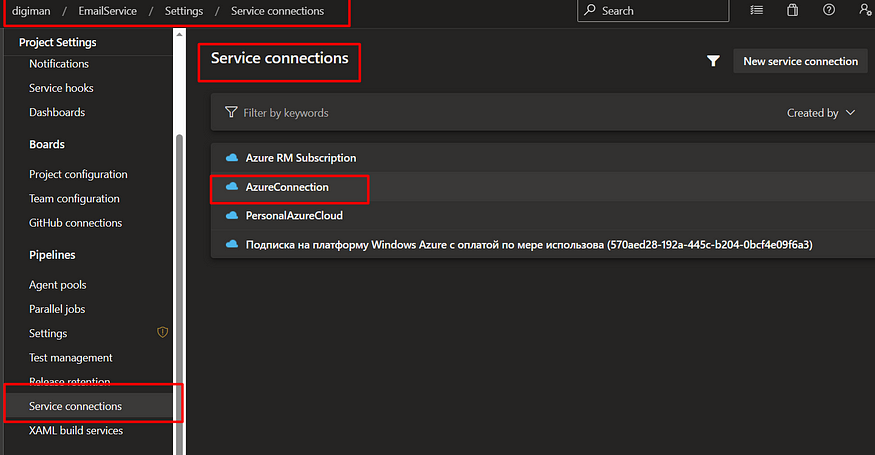Click the chevron next to Created by

click(850, 113)
